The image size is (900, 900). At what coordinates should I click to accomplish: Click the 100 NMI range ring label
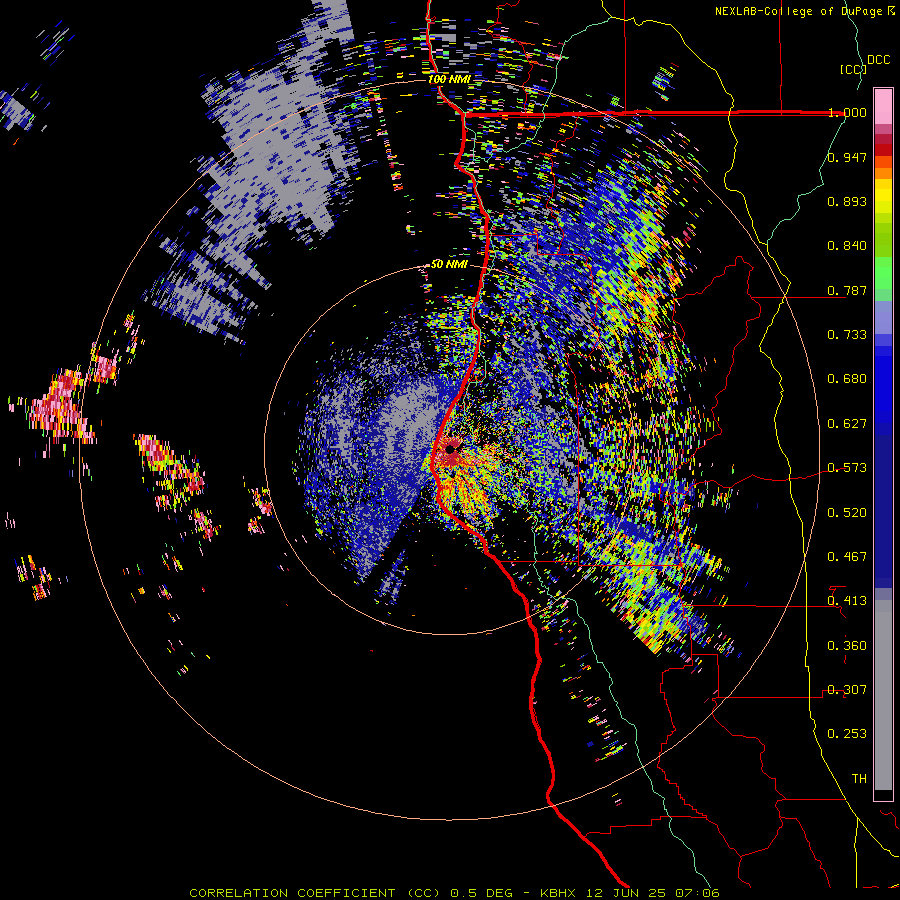click(x=448, y=79)
